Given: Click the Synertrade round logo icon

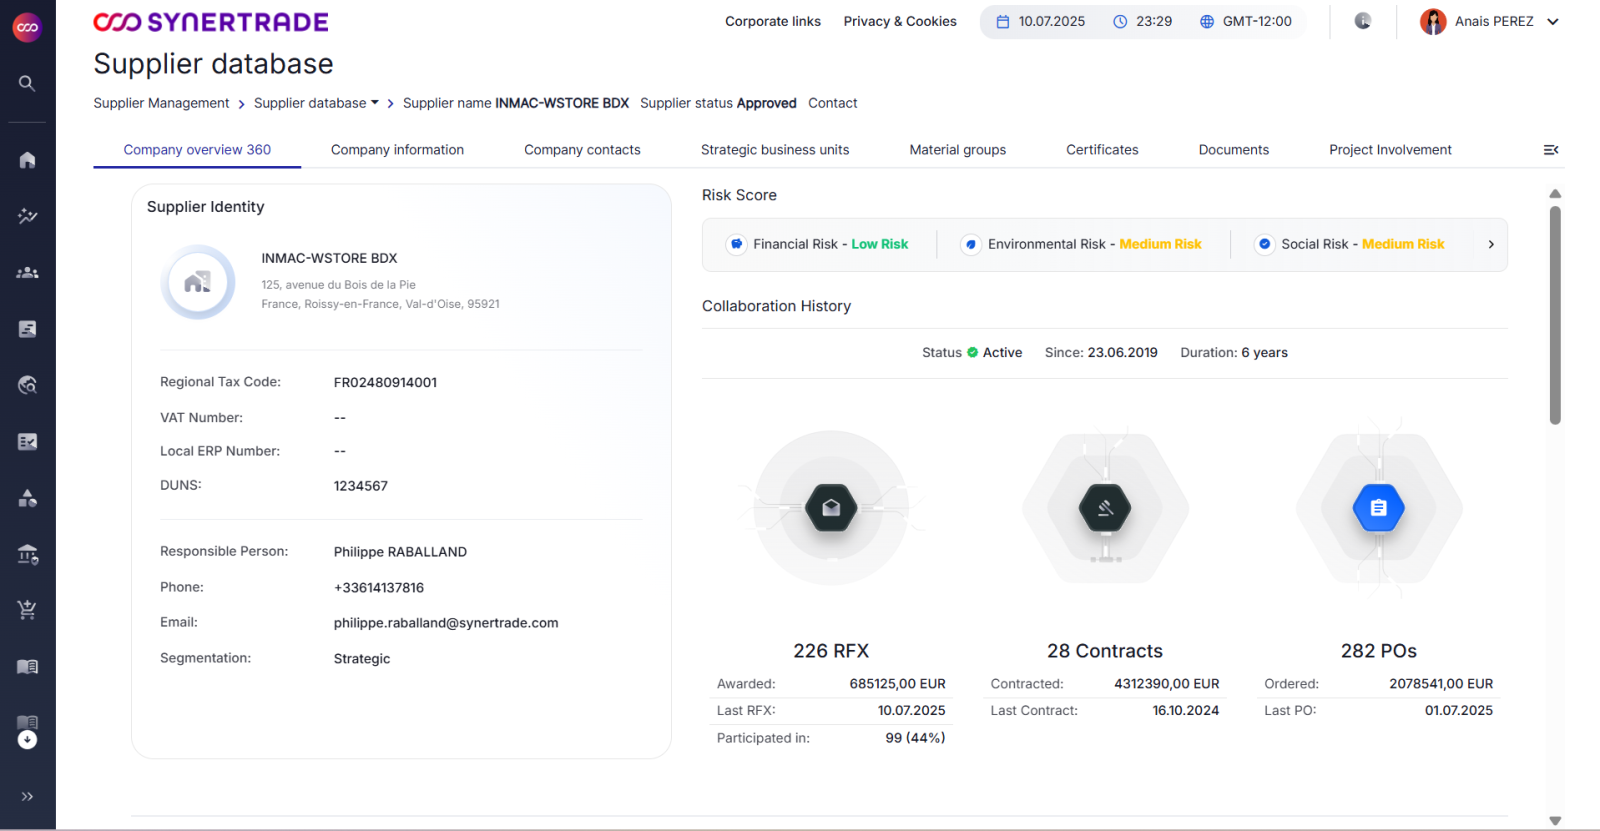Looking at the screenshot, I should click(27, 27).
